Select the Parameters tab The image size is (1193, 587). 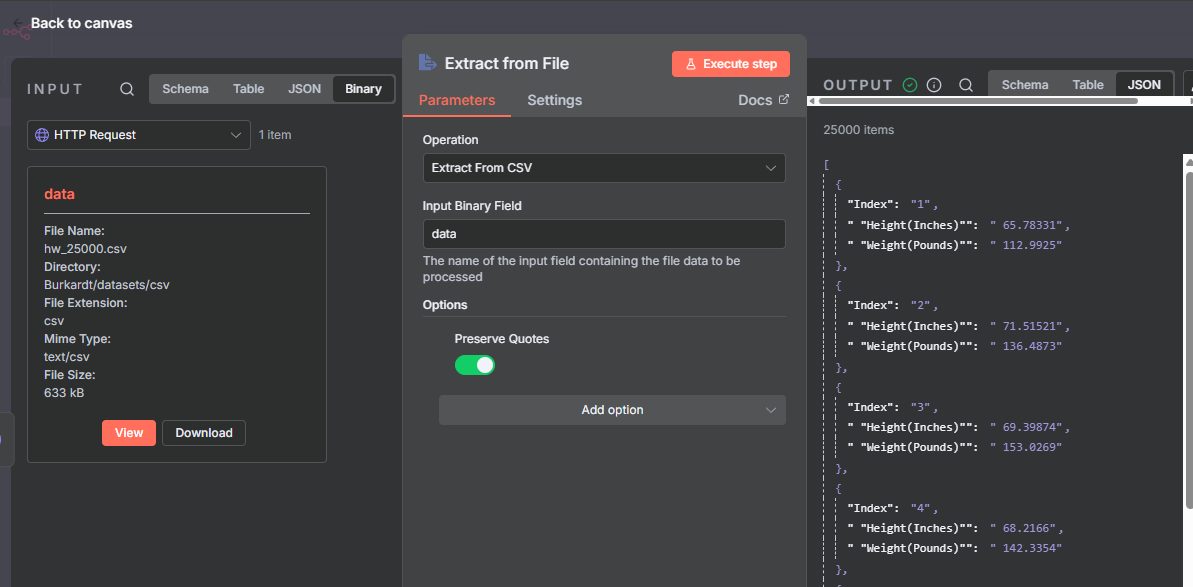(456, 100)
